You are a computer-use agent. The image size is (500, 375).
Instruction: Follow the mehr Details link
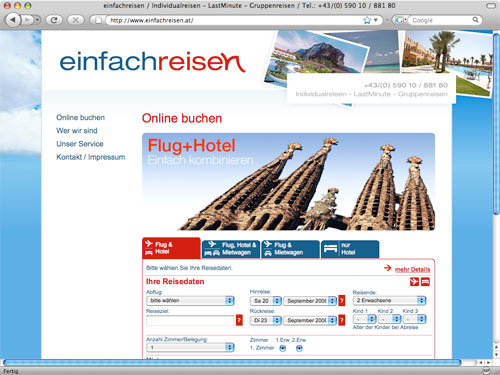(412, 269)
